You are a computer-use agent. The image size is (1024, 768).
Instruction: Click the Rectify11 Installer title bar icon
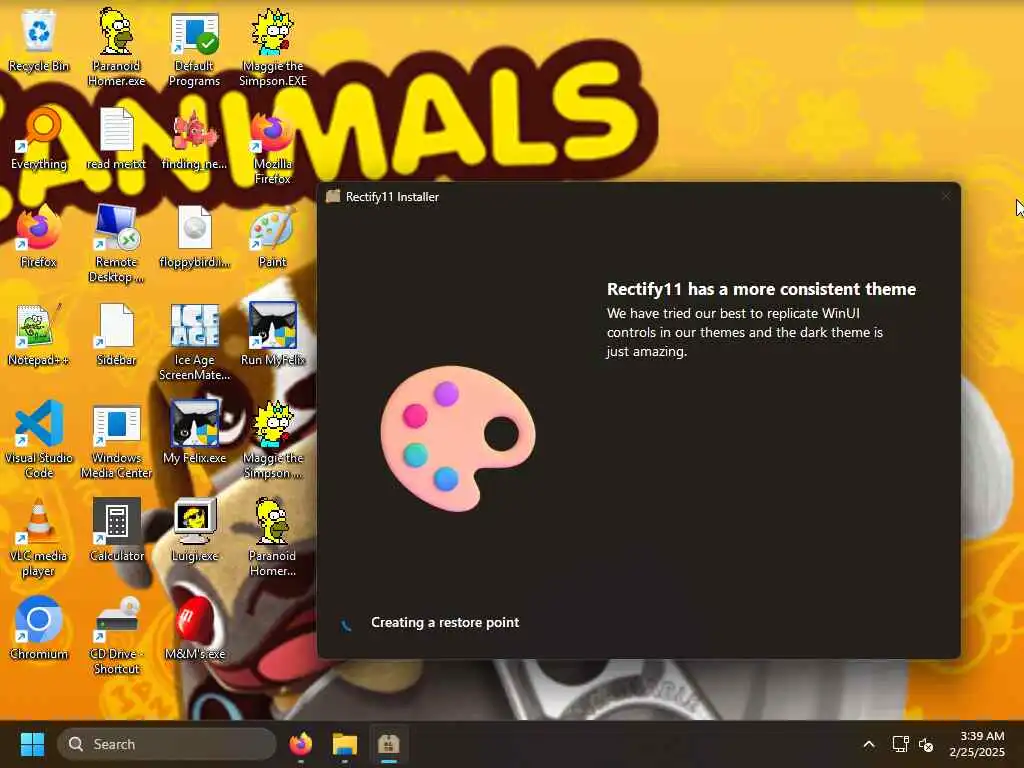(x=333, y=197)
